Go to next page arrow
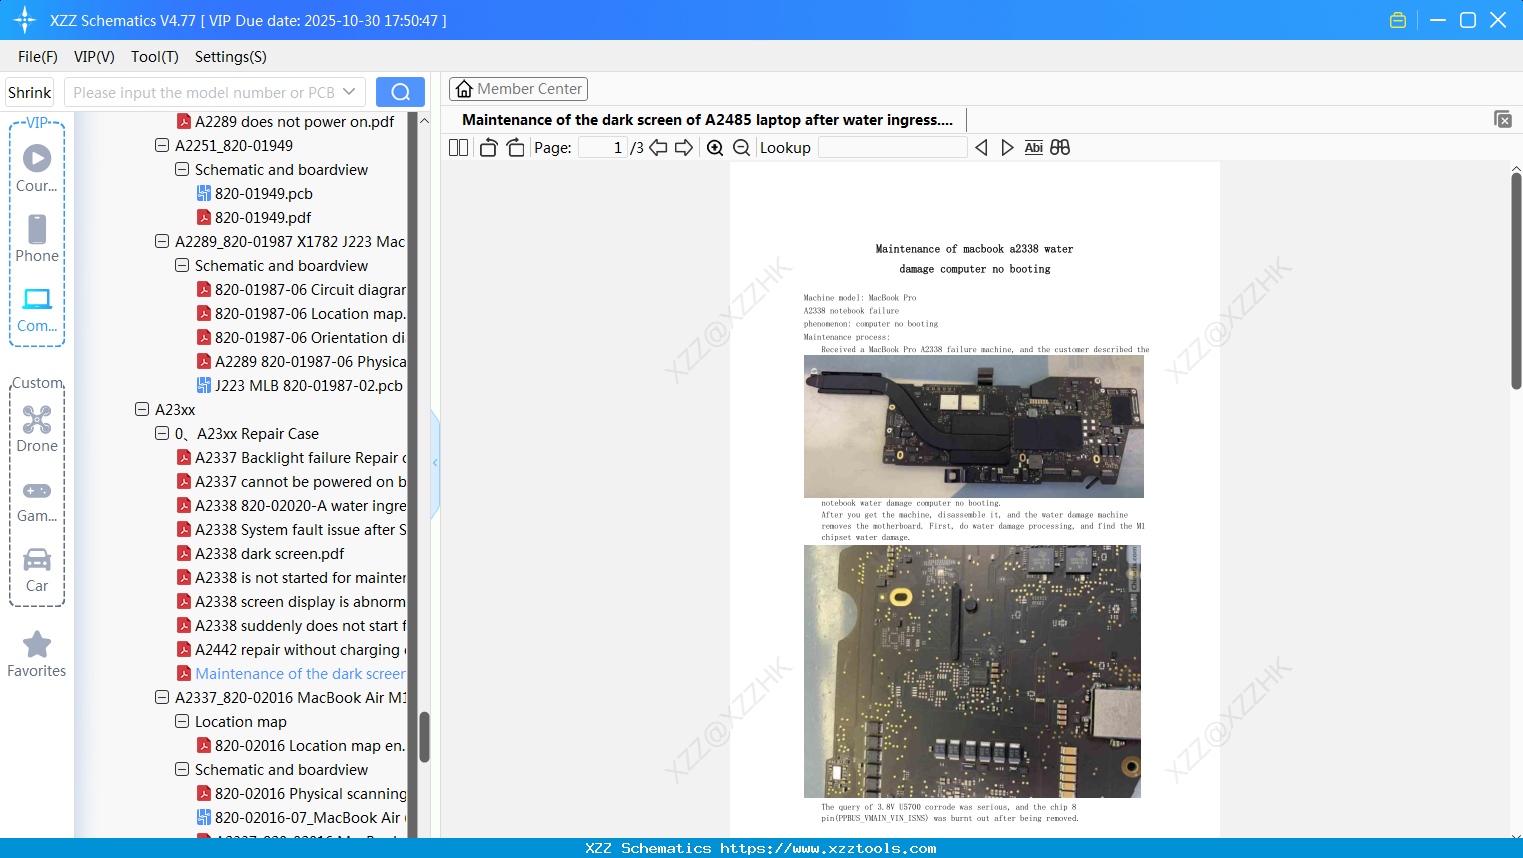Screen dimensions: 1523x858 coord(684,148)
